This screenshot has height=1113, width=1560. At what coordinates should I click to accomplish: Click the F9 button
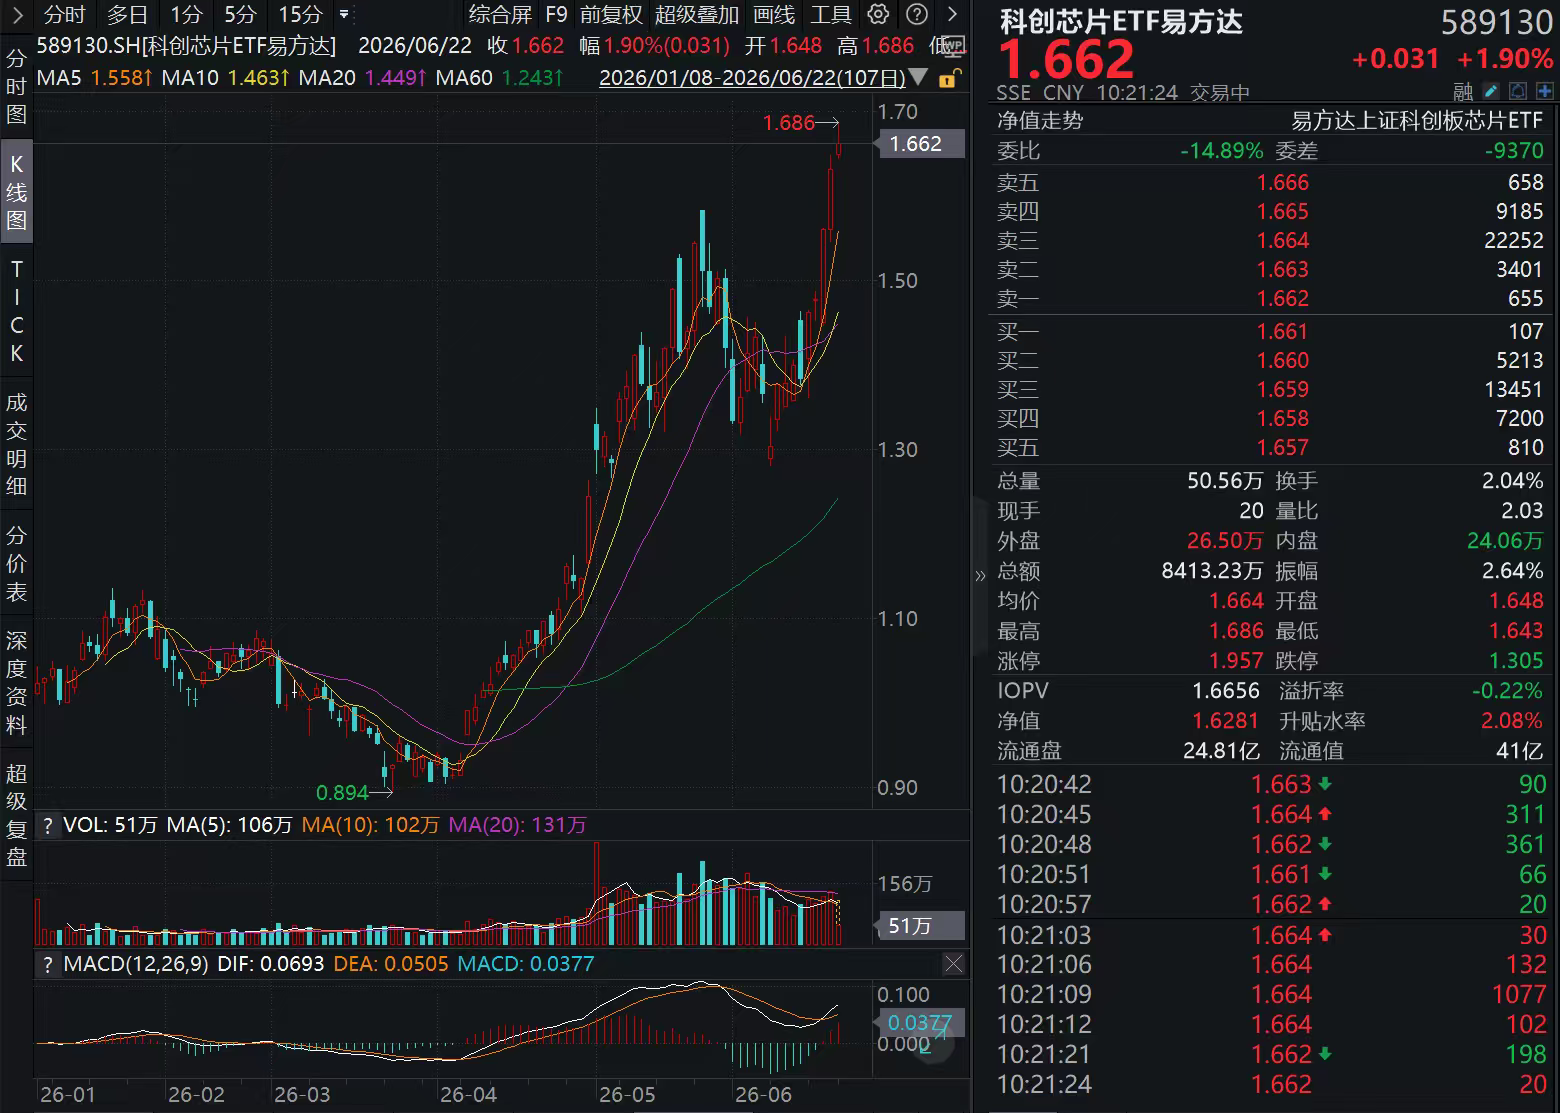coord(556,14)
